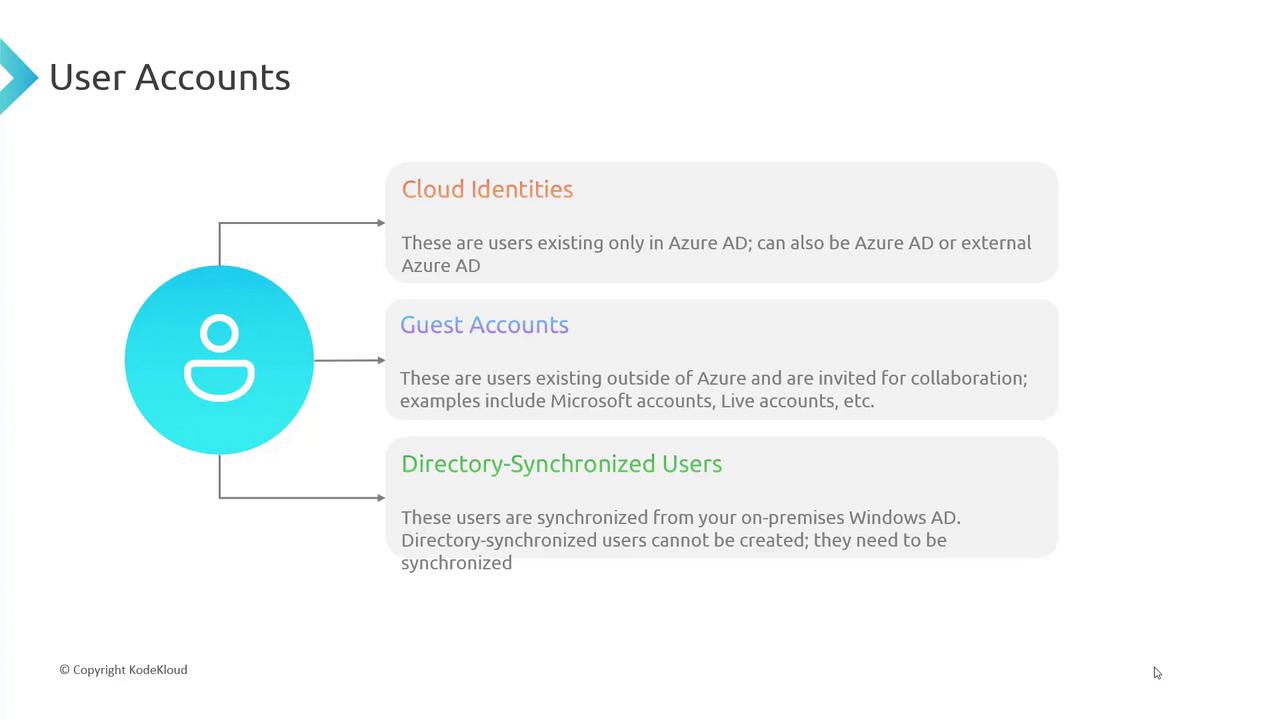
Task: Click the teal chevron logo beside the title
Action: pos(16,76)
